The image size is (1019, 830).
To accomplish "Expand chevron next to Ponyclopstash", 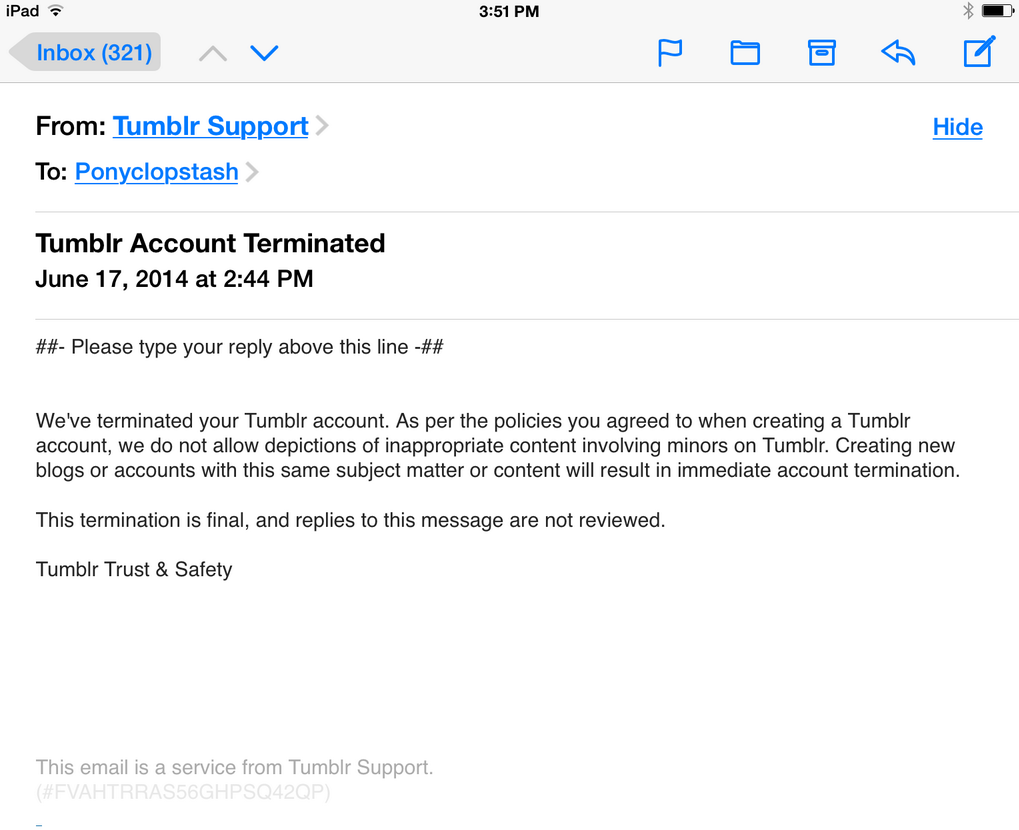I will [252, 172].
